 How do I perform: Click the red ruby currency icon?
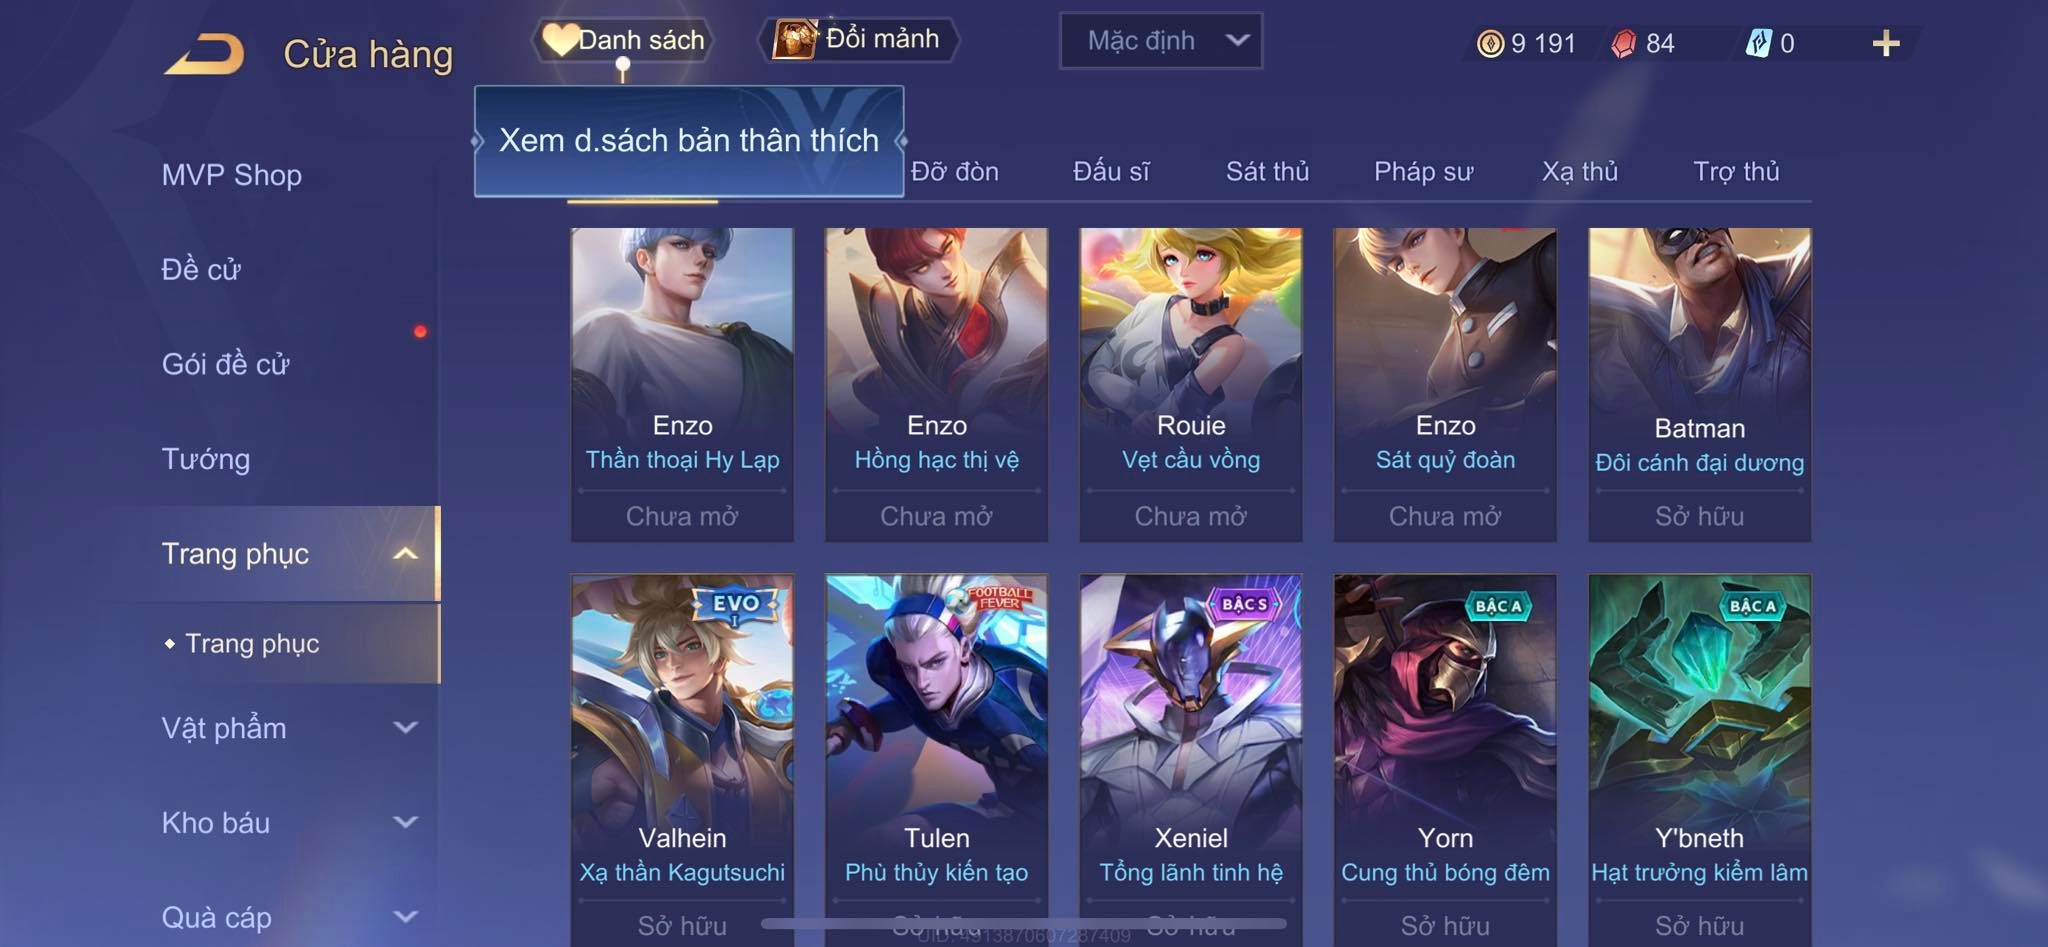click(1624, 43)
